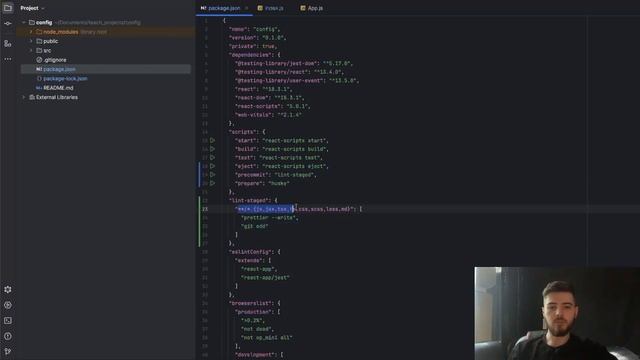
Task: Expand External Libraries node
Action: (x=24, y=97)
